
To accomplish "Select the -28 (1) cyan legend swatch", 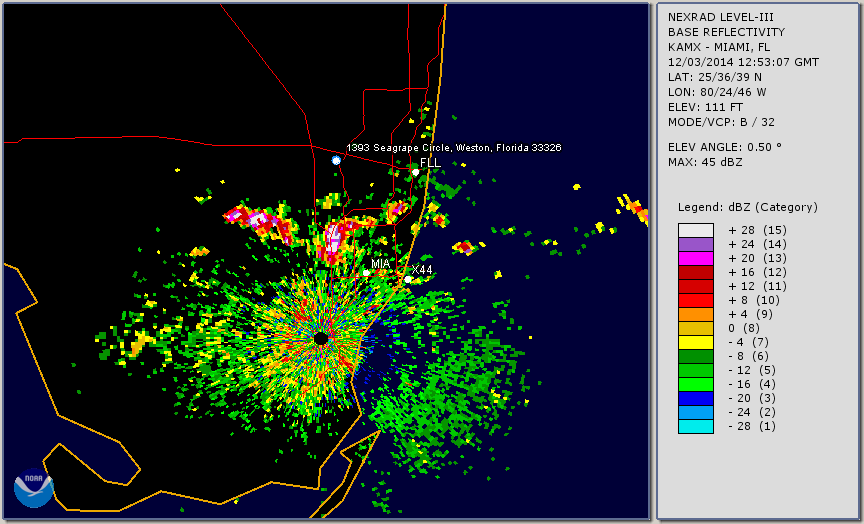I will click(x=696, y=426).
